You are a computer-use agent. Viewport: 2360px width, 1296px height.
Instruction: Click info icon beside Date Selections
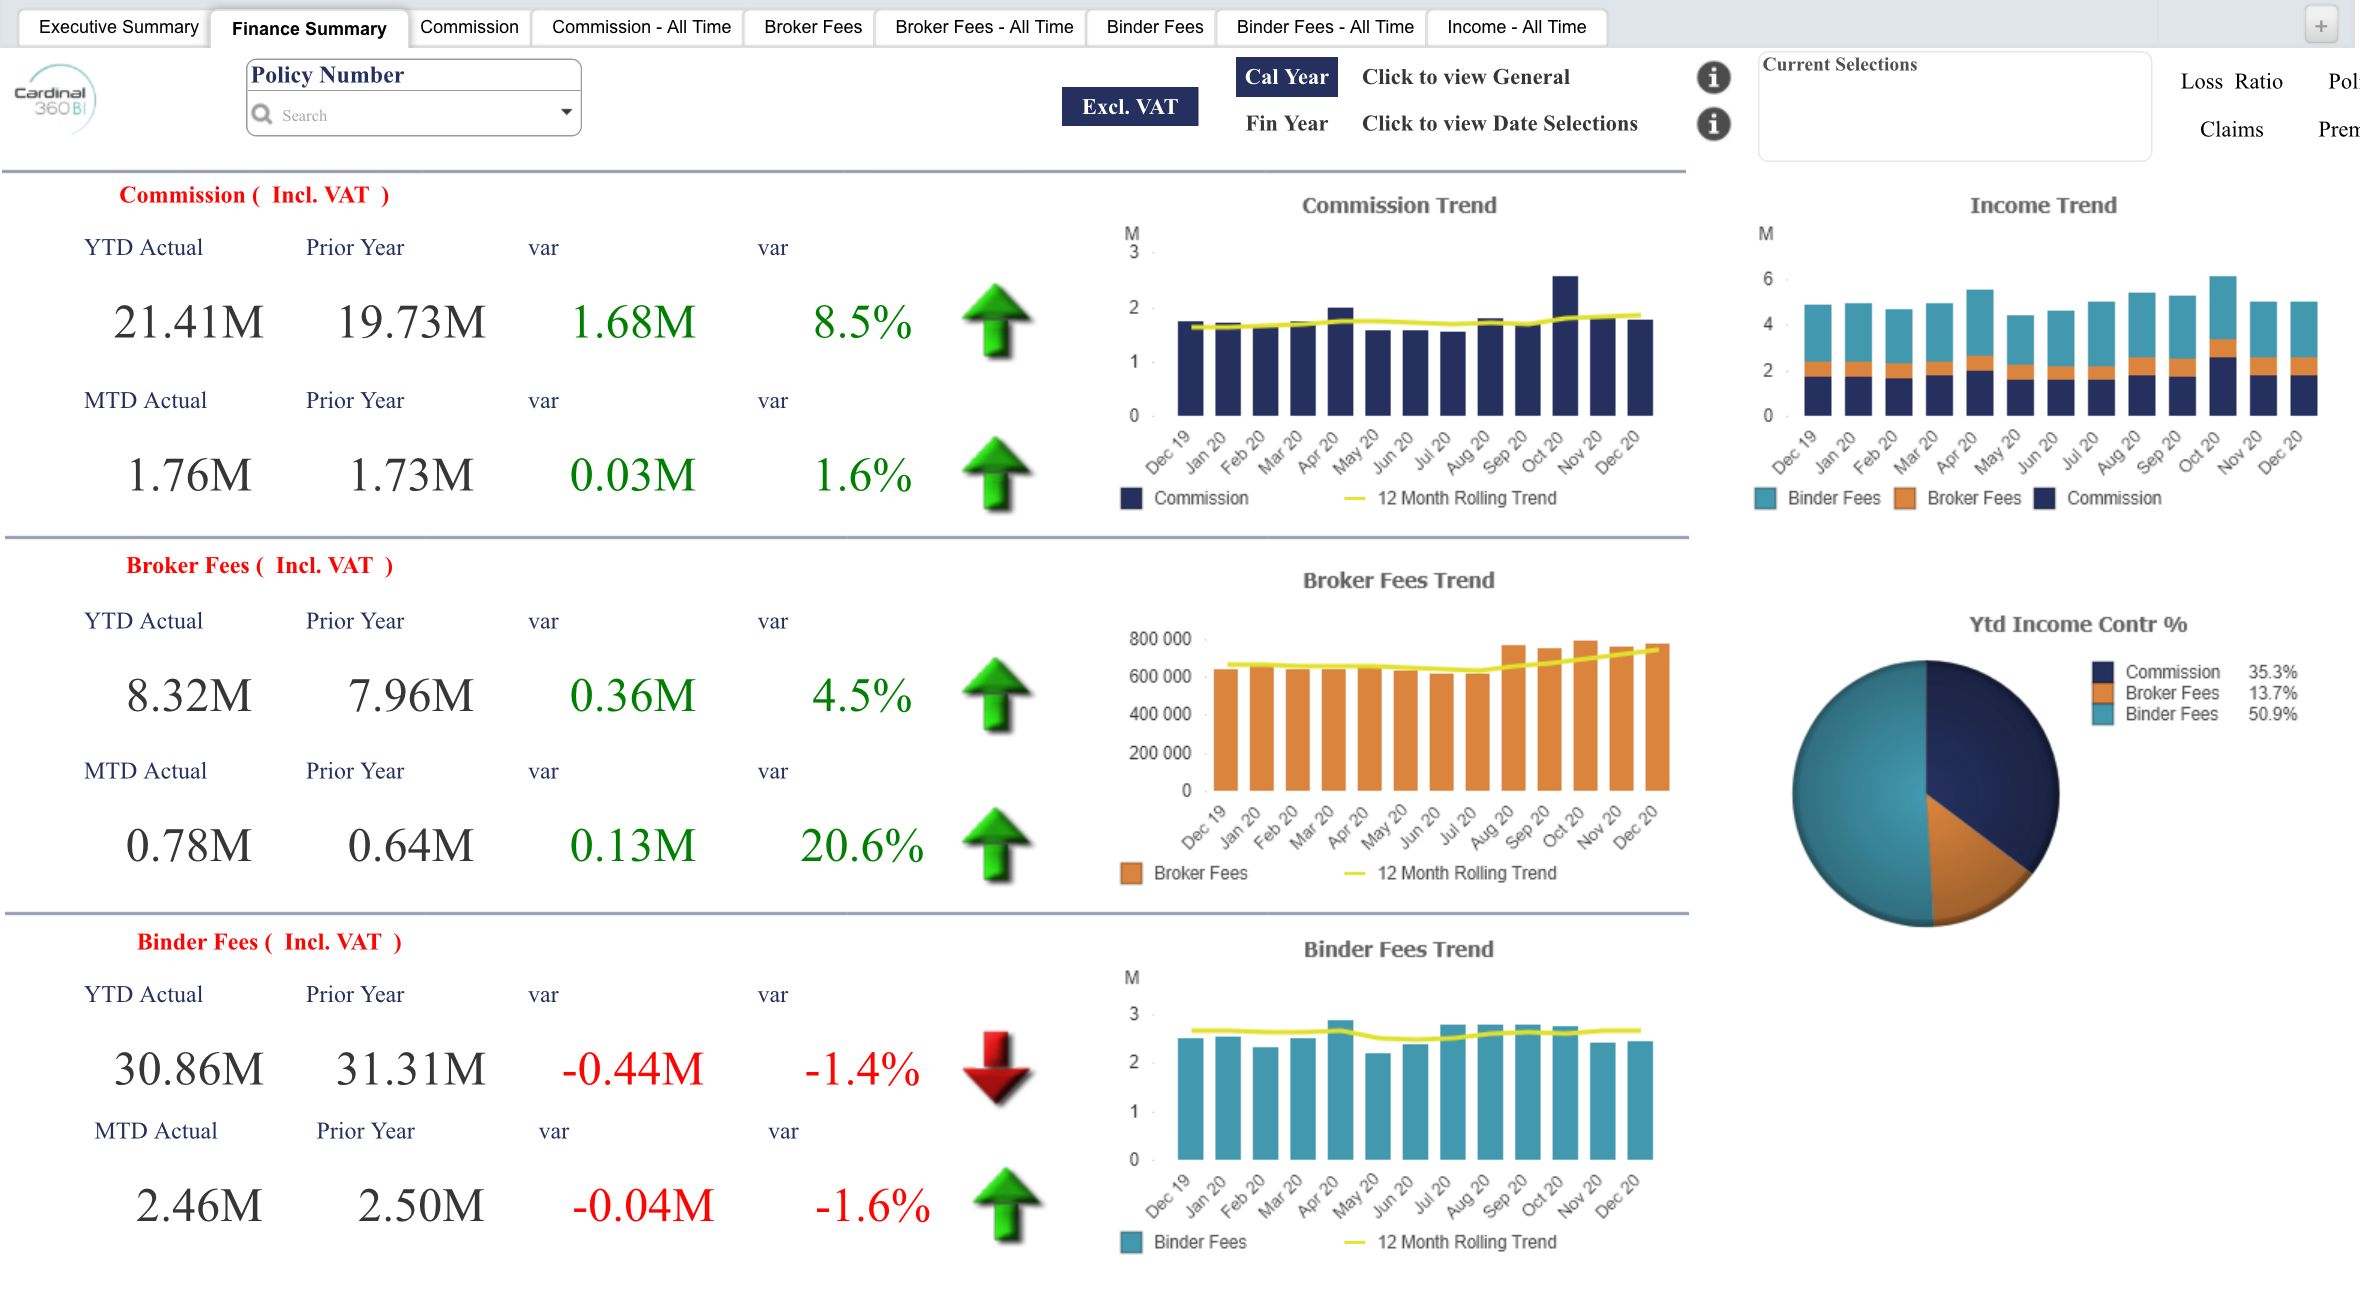1713,124
